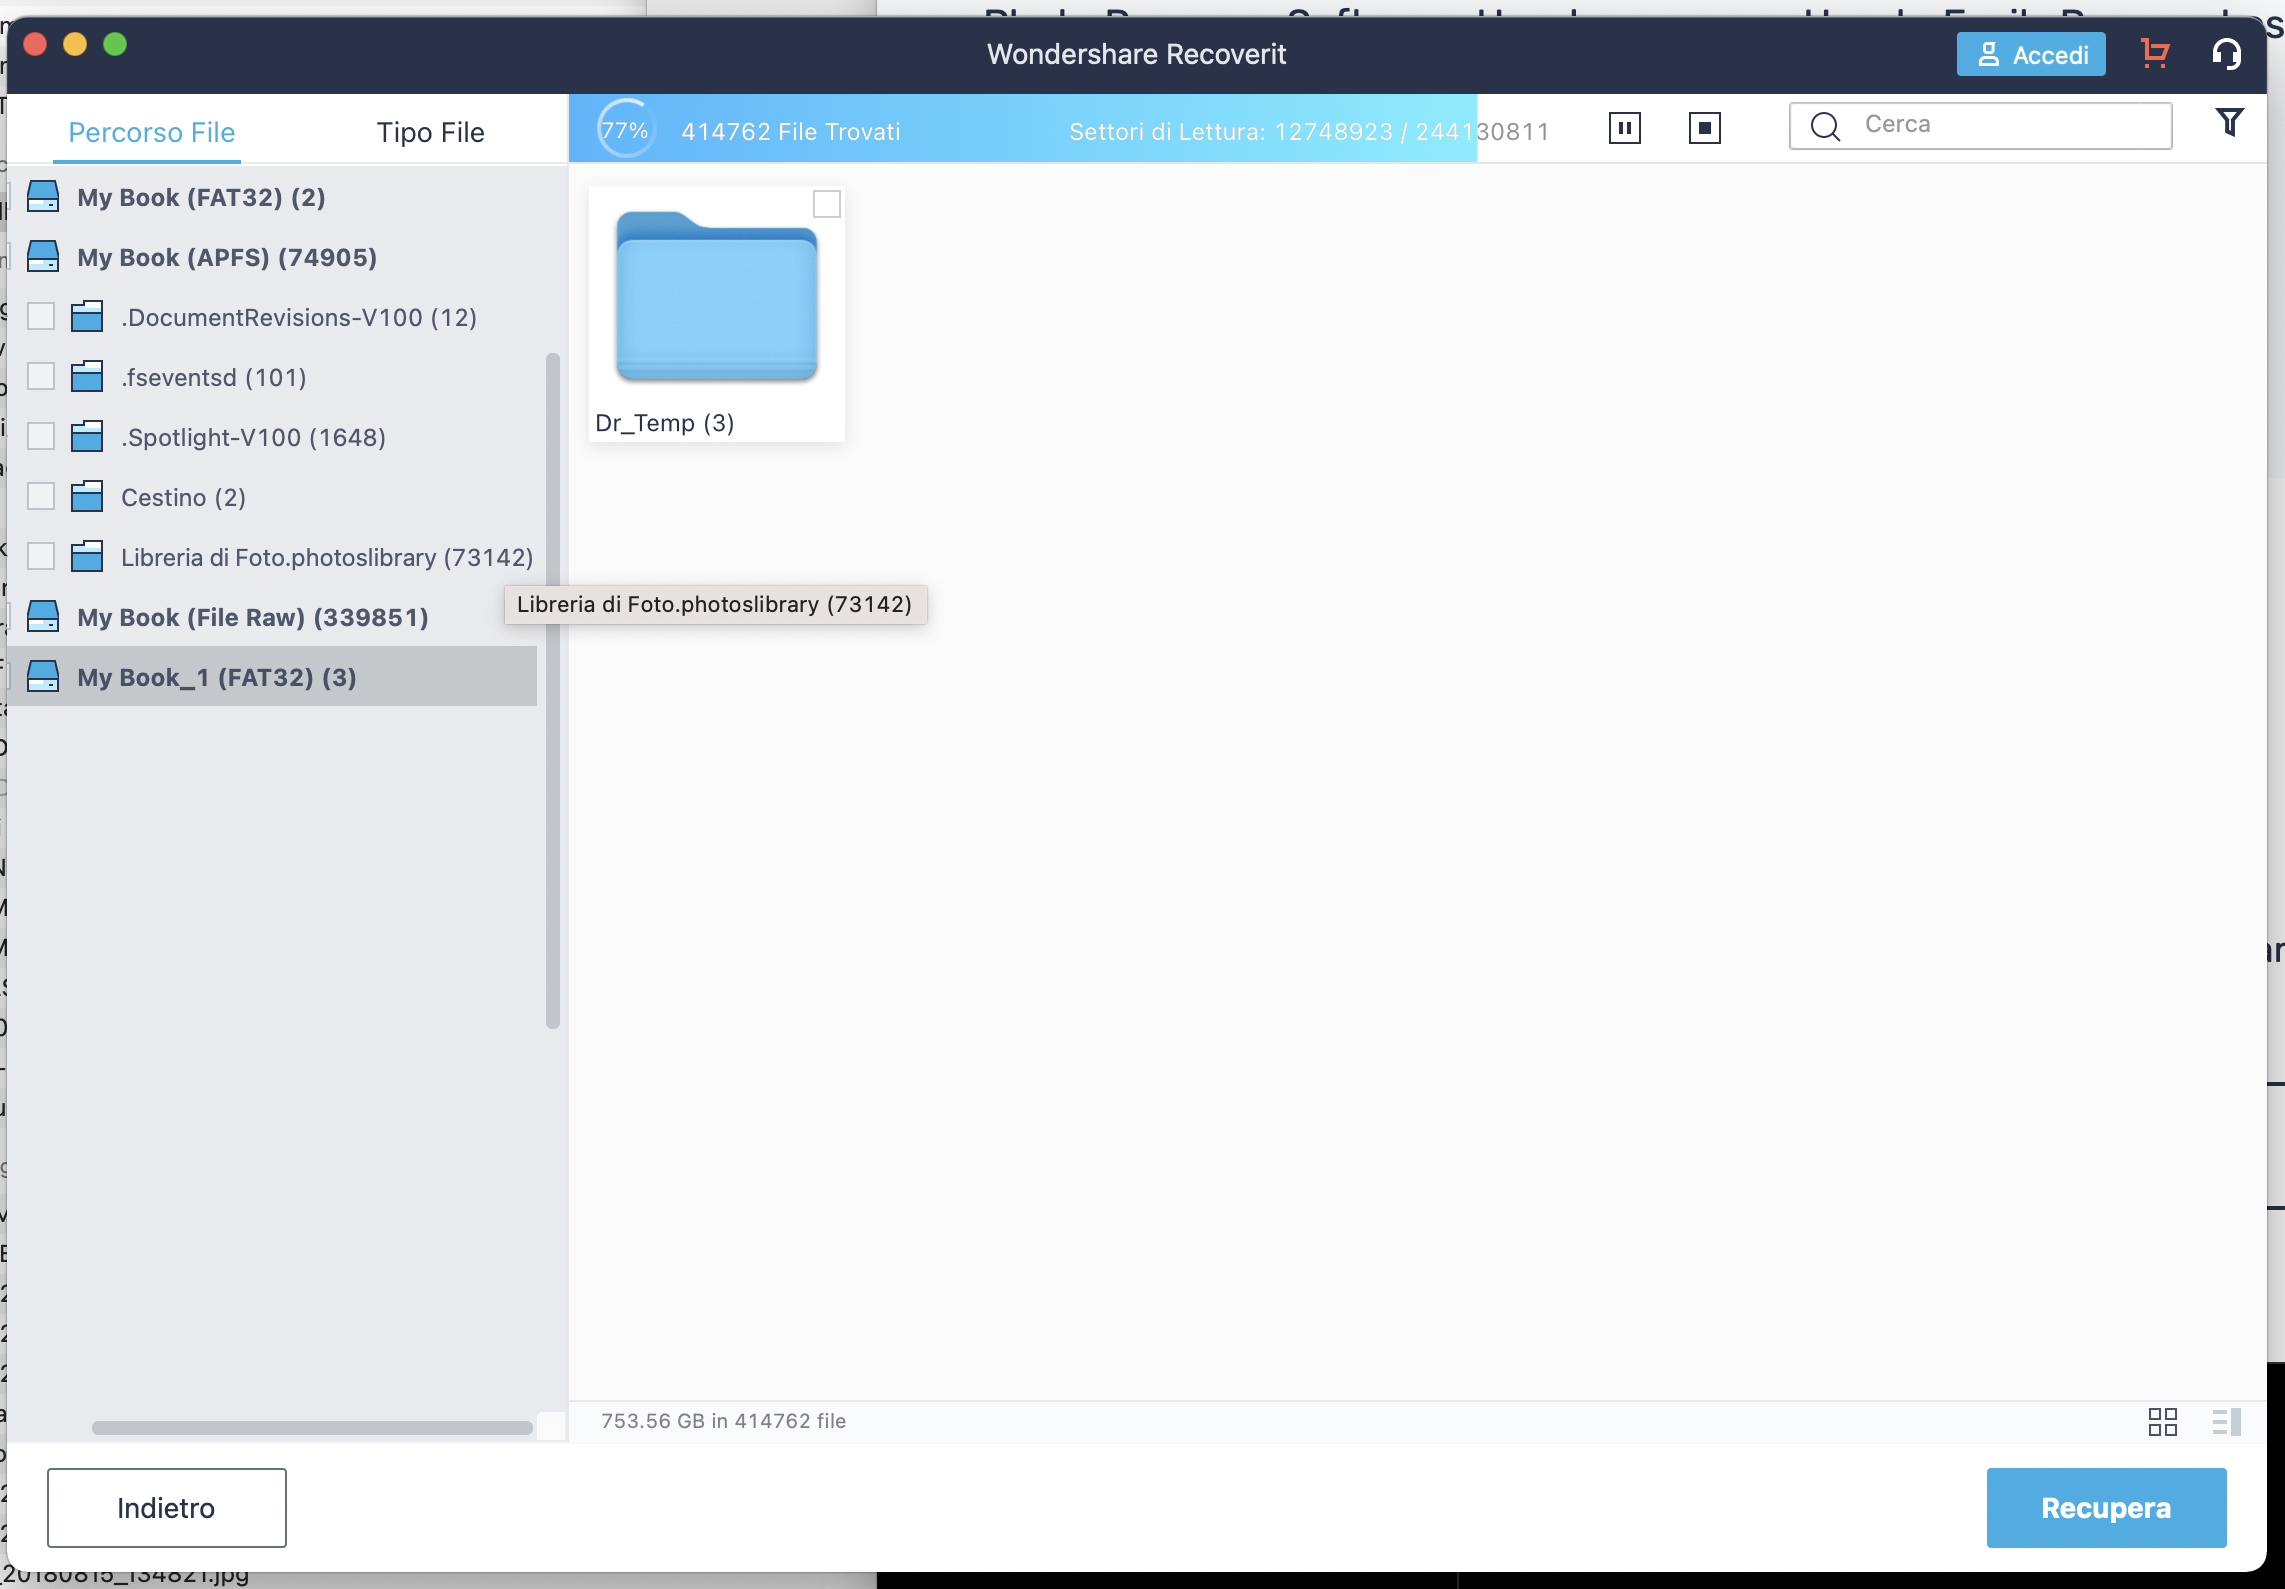Screen dimensions: 2285x1589
Task: Switch to grid view icon
Action: click(2162, 1421)
